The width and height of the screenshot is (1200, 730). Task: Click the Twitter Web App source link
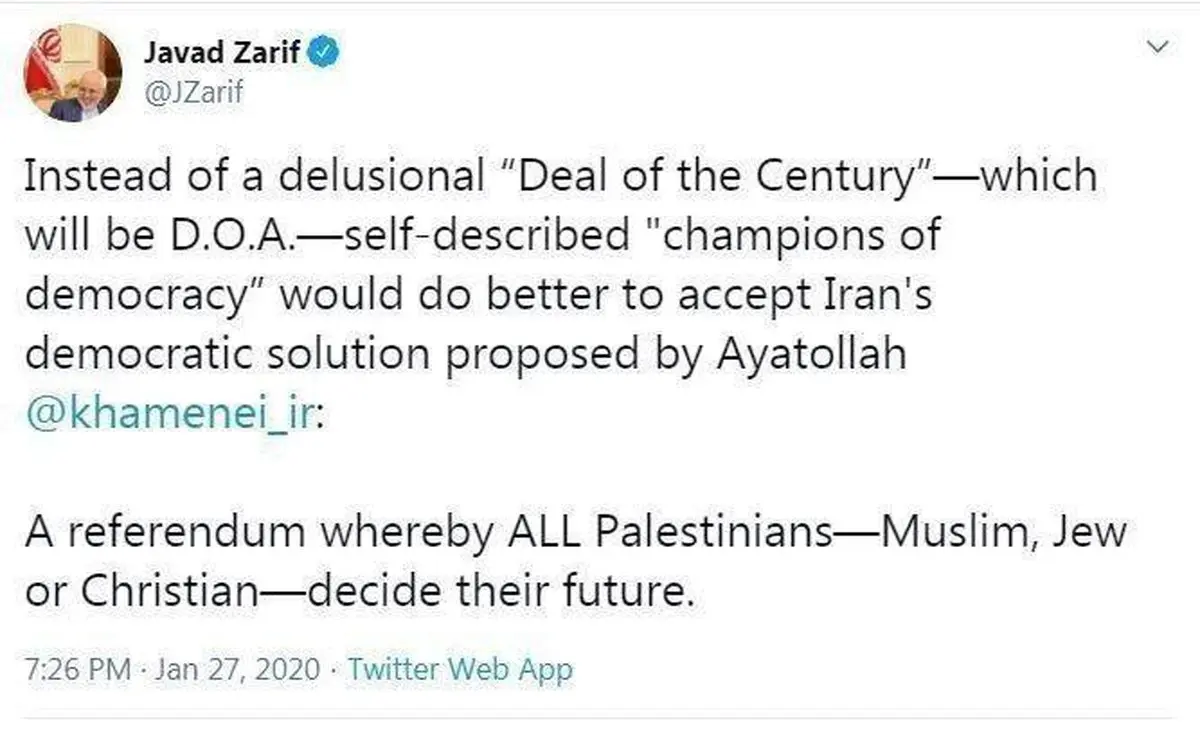click(x=460, y=669)
